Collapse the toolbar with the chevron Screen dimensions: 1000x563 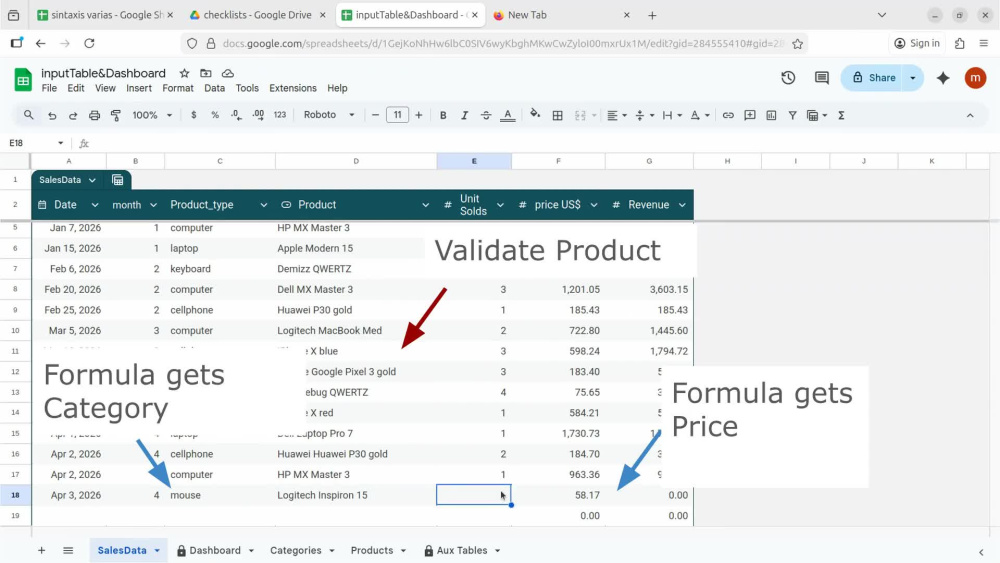pos(970,115)
